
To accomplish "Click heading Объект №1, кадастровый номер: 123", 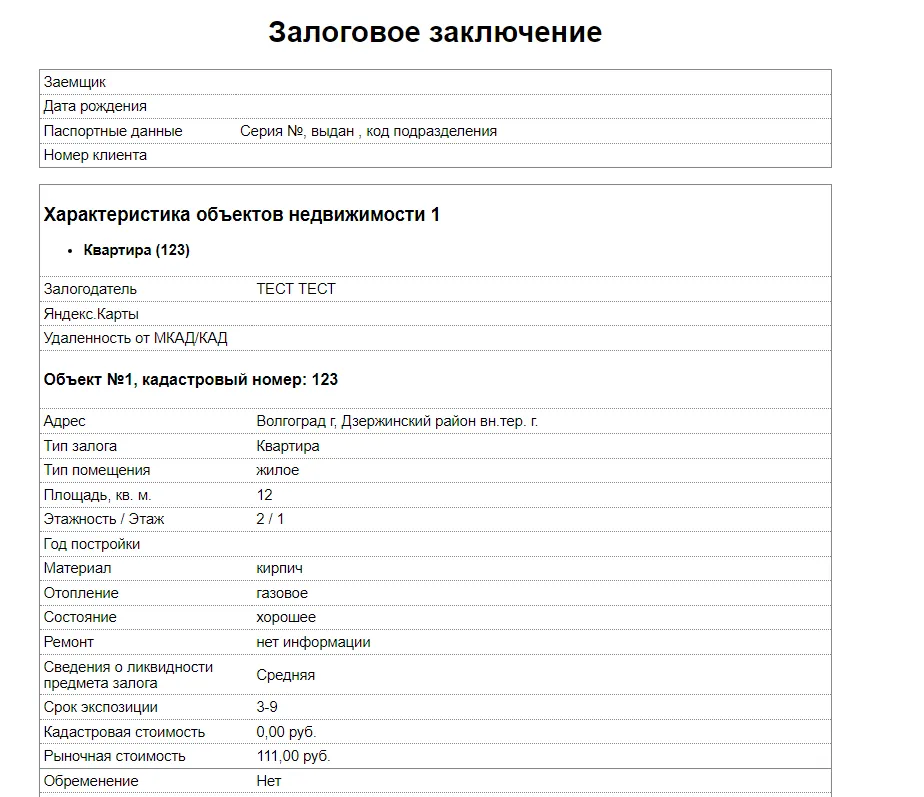I will [190, 379].
